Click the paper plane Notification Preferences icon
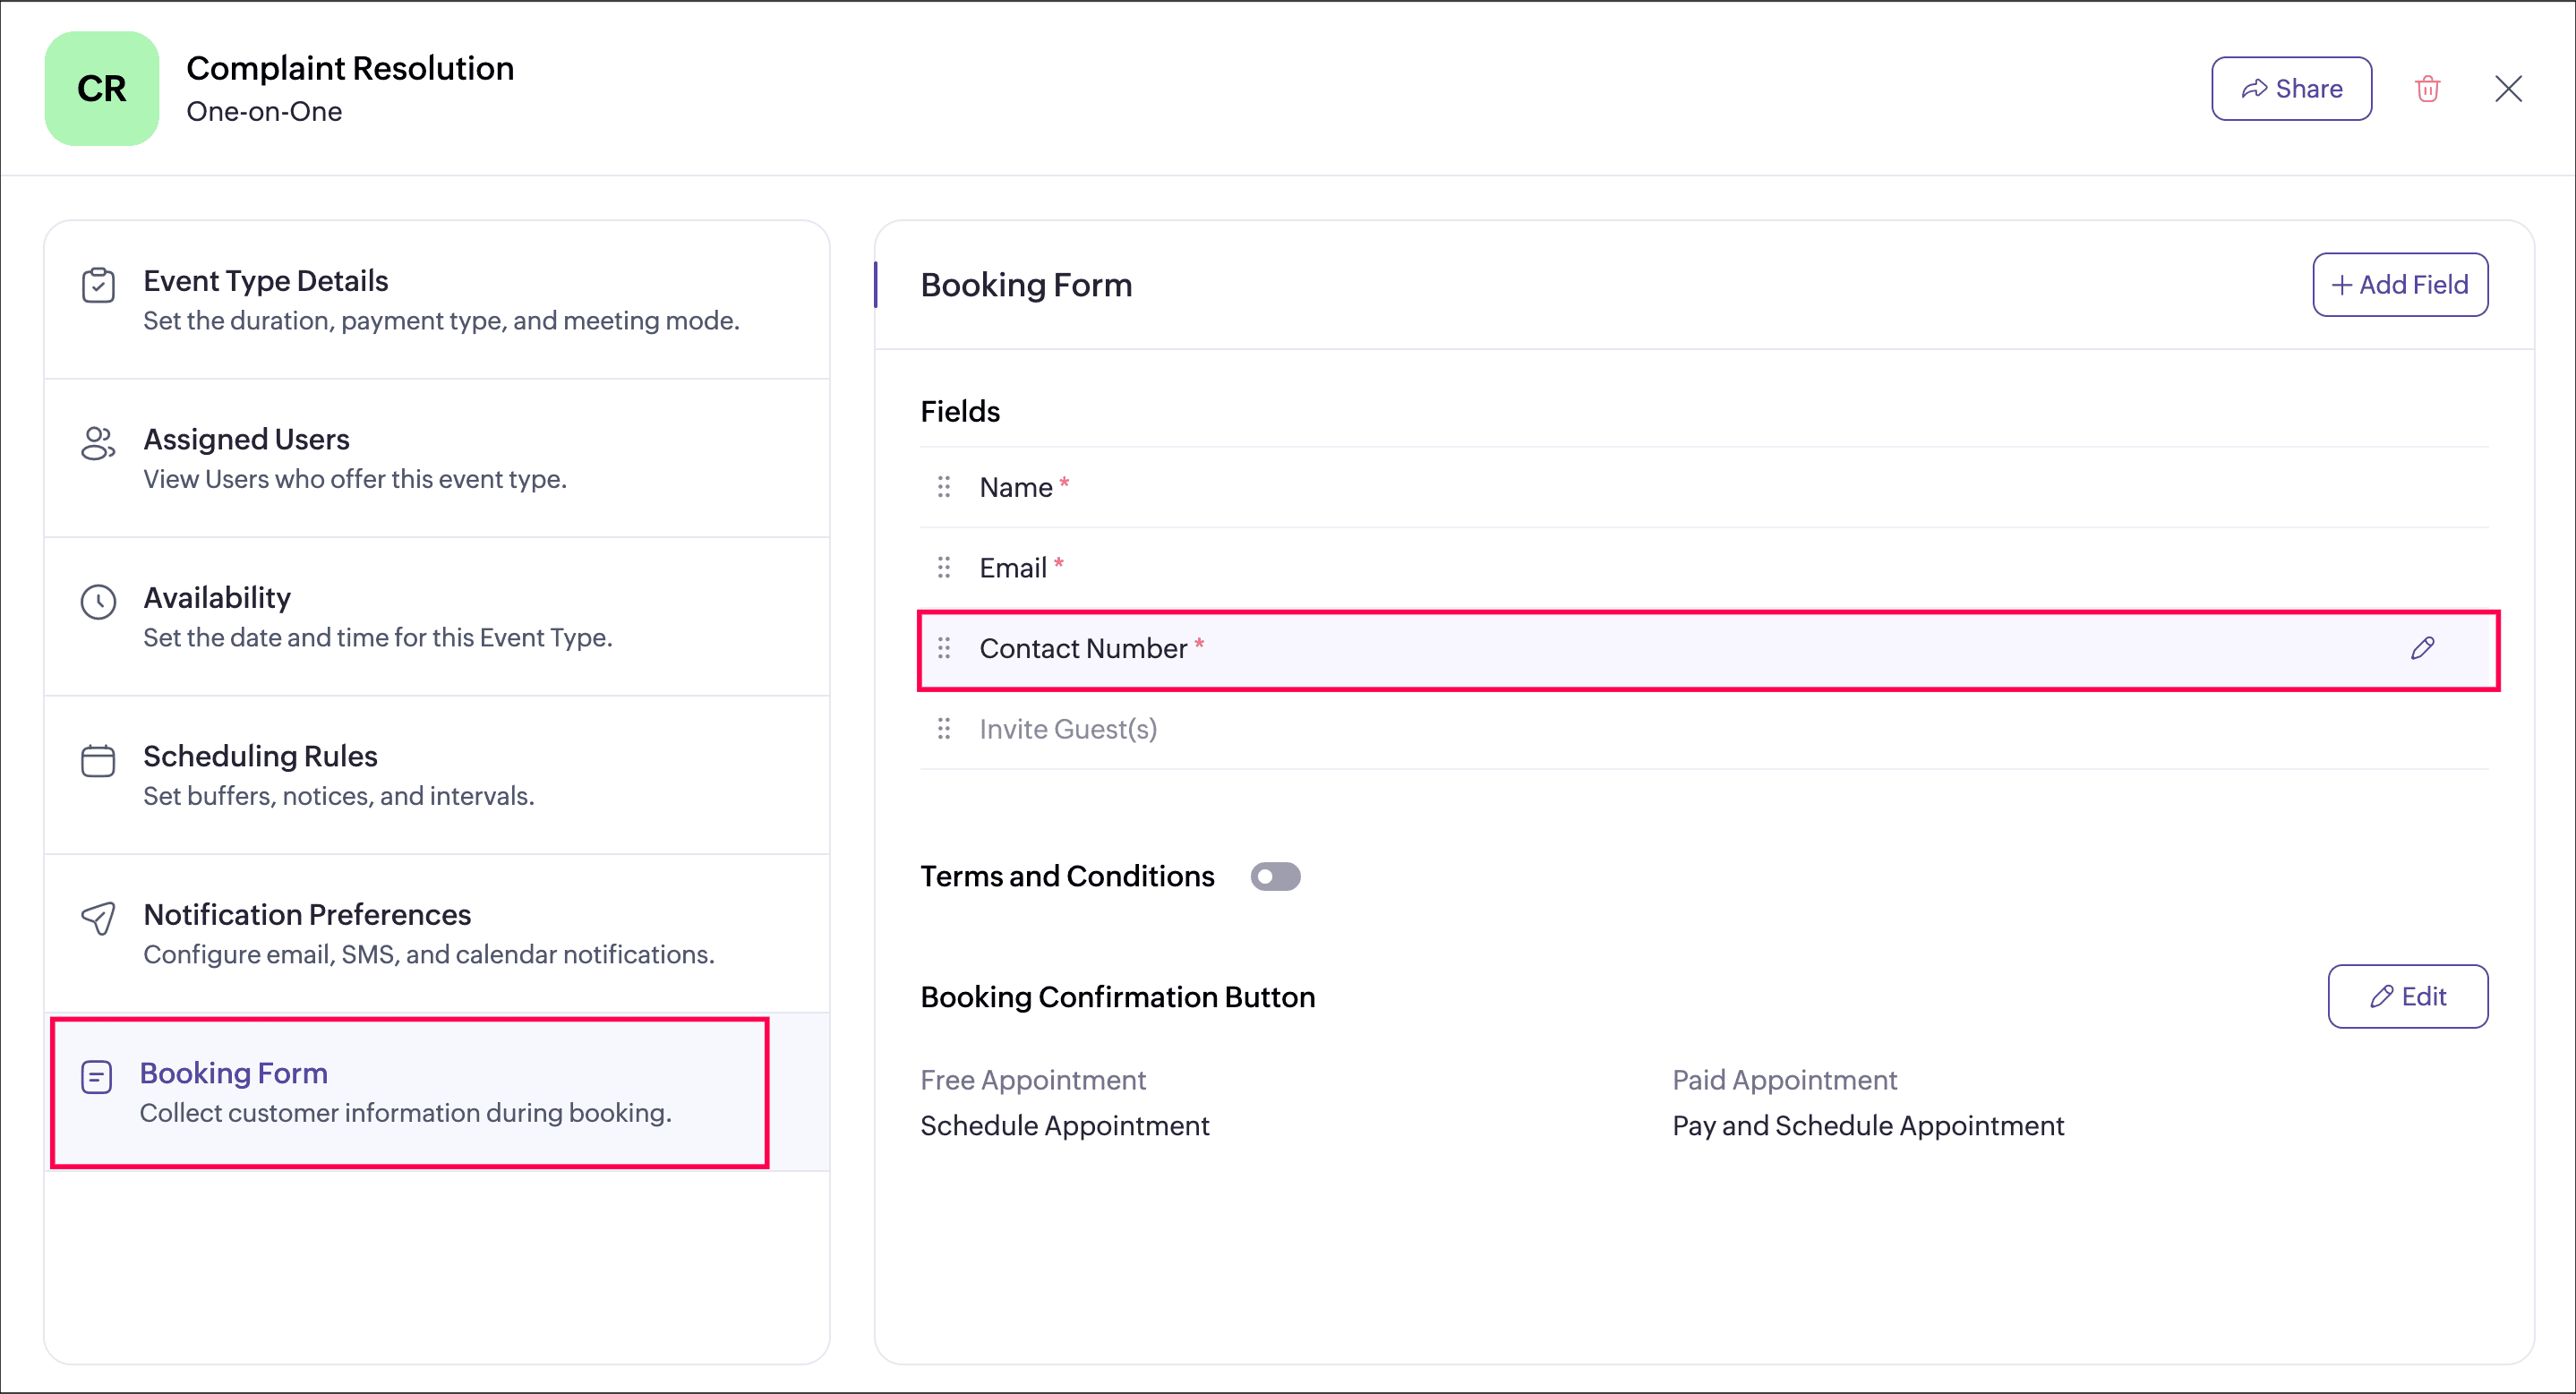This screenshot has width=2576, height=1394. pyautogui.click(x=98, y=918)
